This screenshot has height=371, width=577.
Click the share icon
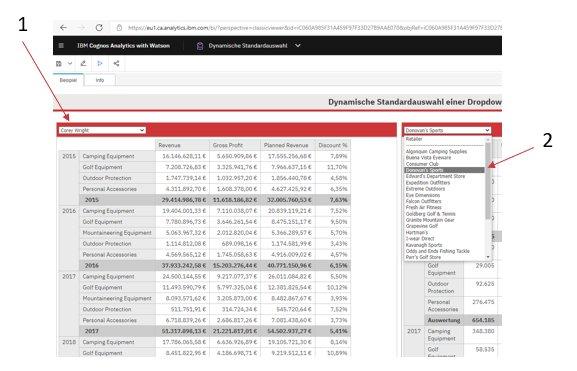pyautogui.click(x=116, y=64)
